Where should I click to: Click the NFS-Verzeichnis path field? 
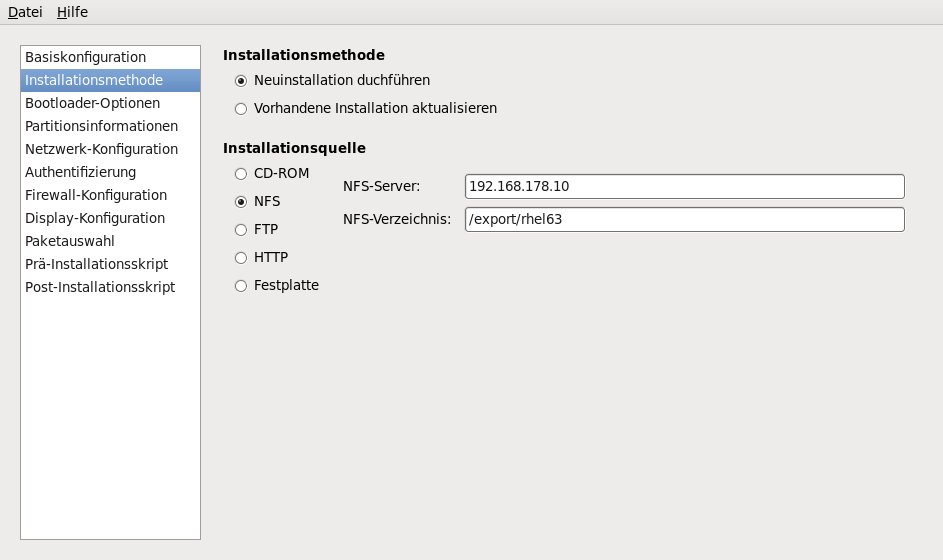(684, 219)
